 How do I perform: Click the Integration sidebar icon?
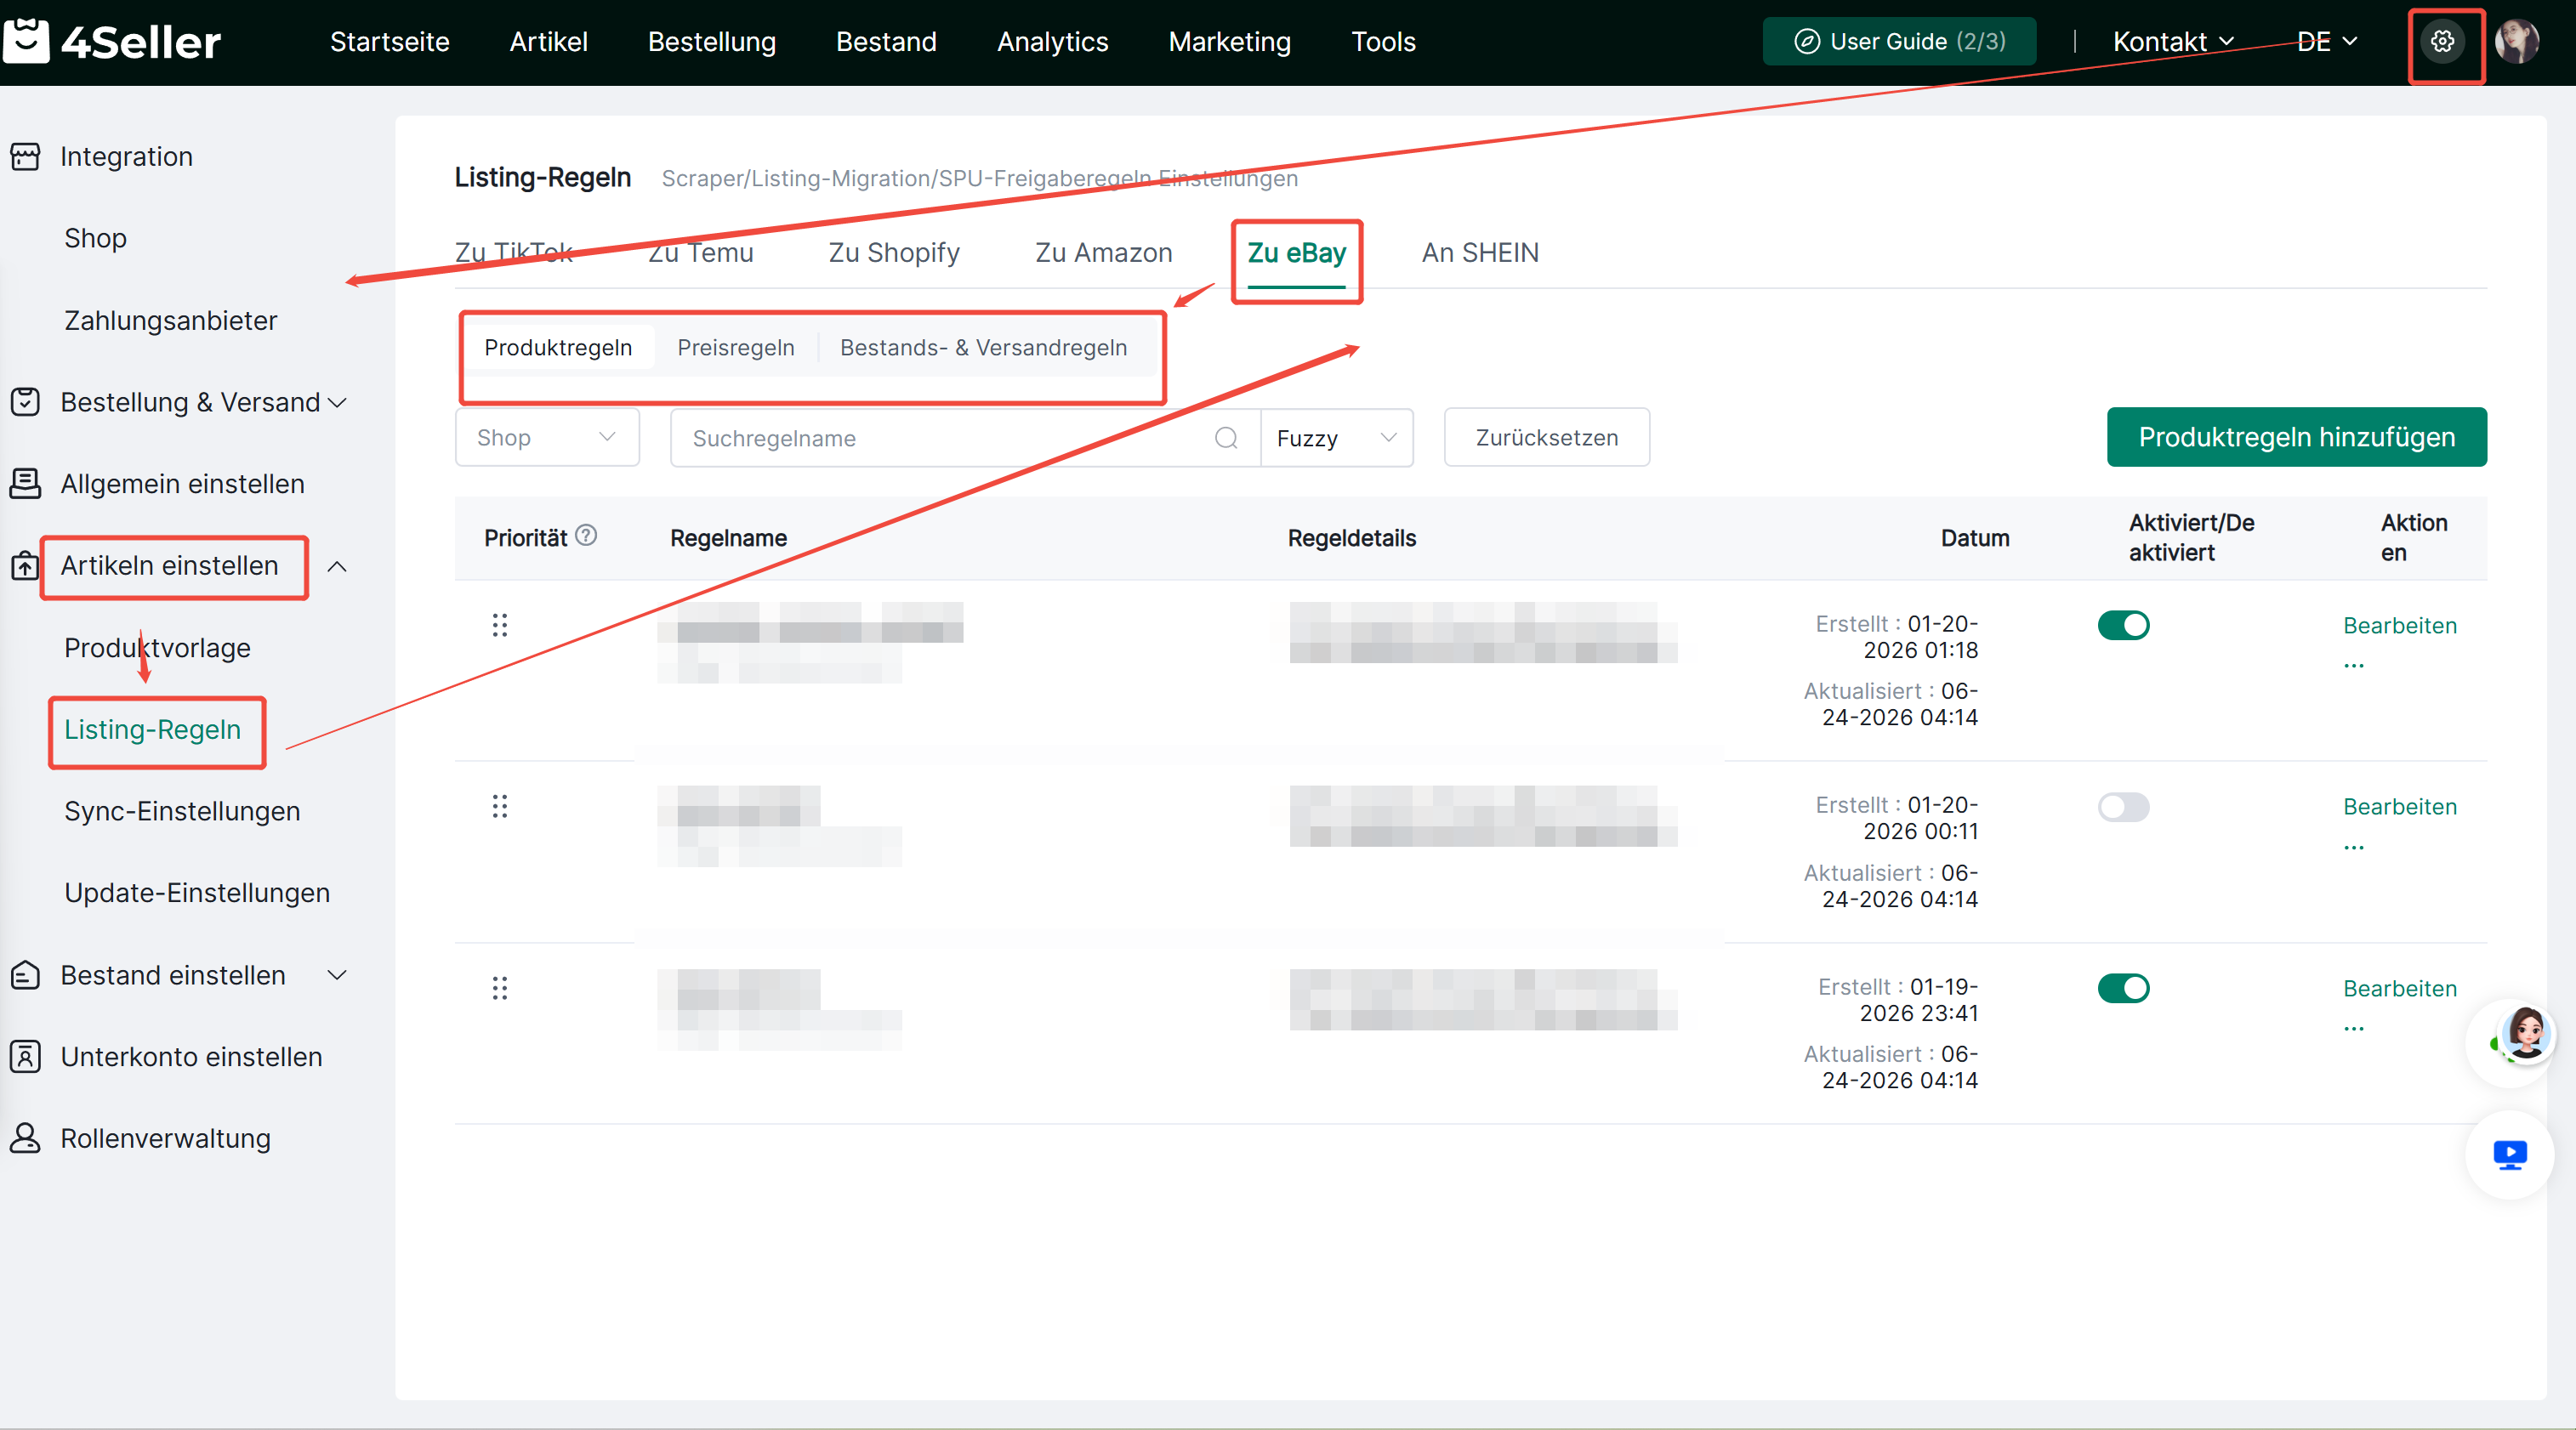(x=25, y=157)
